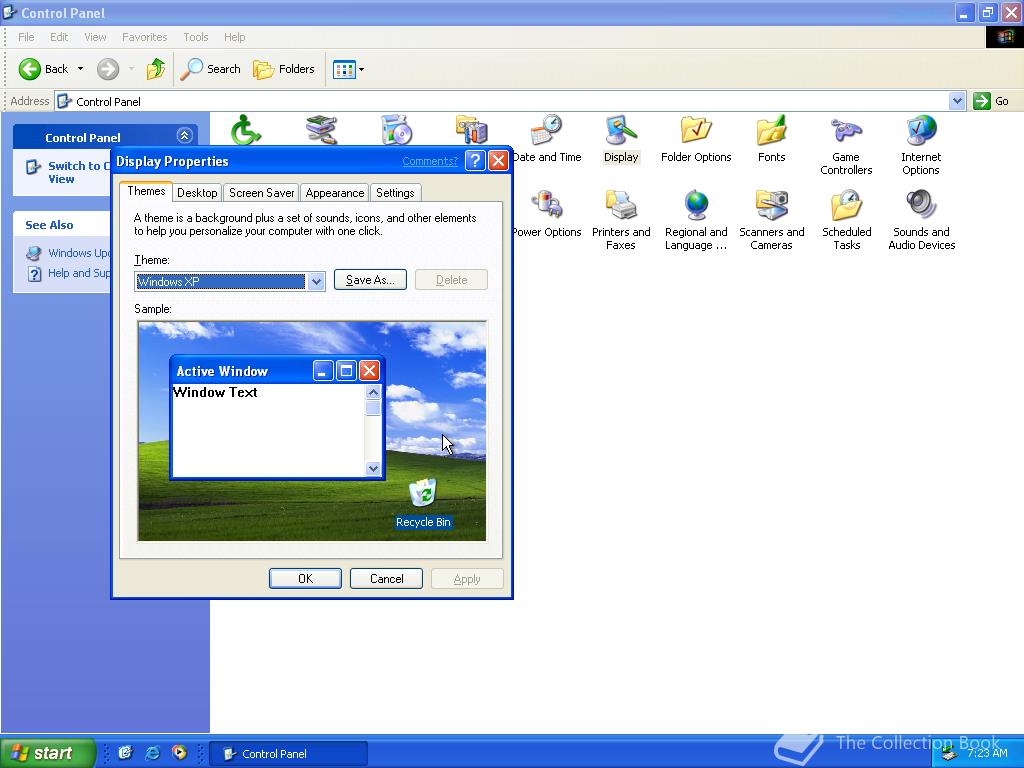Open Regional and Language Options icon
This screenshot has height=768, width=1024.
(696, 221)
